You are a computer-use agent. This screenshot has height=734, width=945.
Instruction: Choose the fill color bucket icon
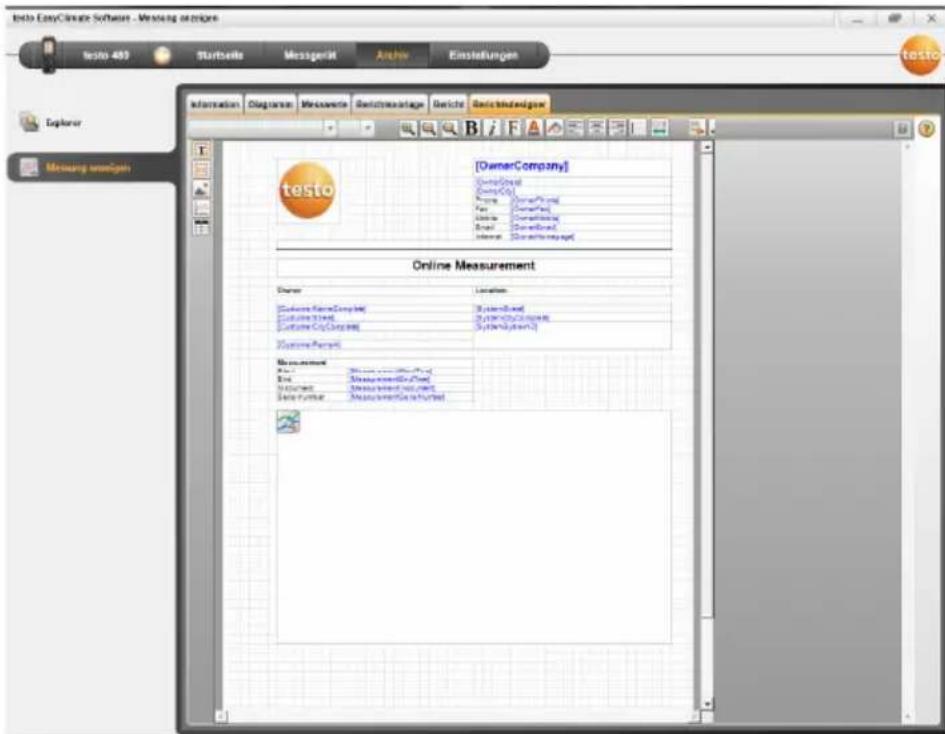tap(554, 128)
